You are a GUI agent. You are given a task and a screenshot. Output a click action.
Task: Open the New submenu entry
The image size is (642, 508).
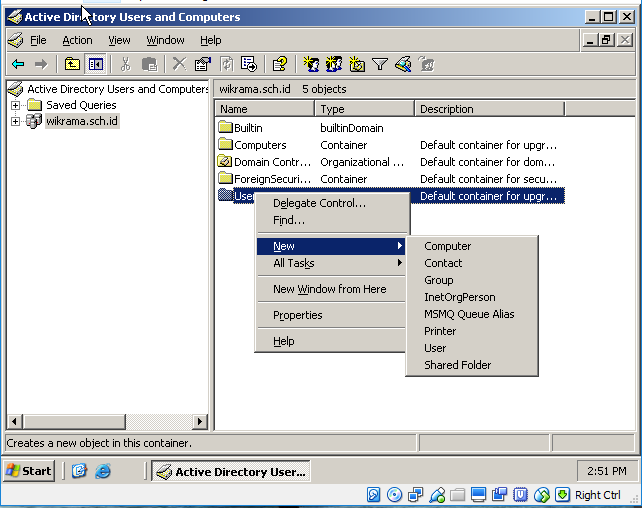(331, 246)
